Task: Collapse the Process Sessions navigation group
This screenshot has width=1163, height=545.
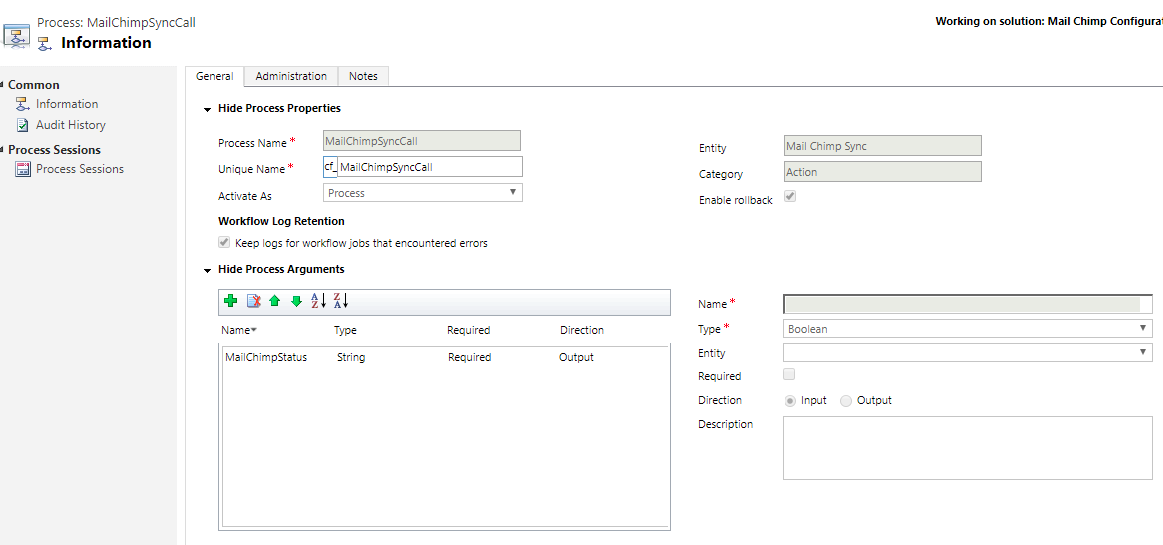Action: (2, 148)
